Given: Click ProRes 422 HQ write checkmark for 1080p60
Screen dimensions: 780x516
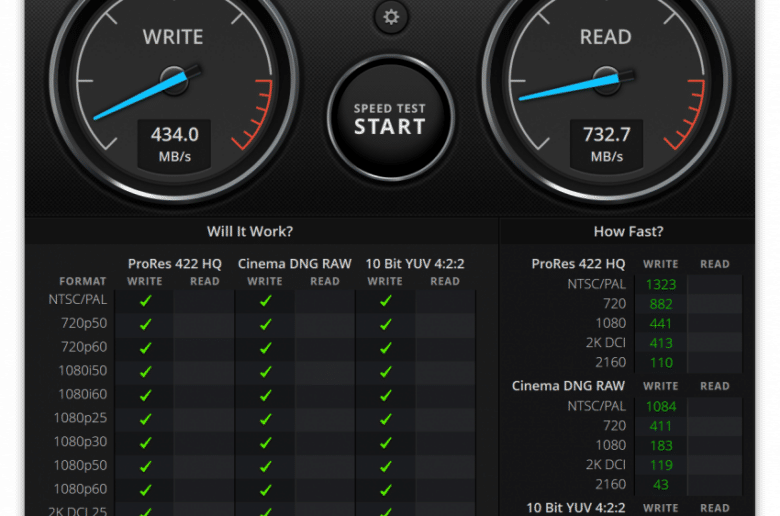Looking at the screenshot, I should tap(145, 490).
